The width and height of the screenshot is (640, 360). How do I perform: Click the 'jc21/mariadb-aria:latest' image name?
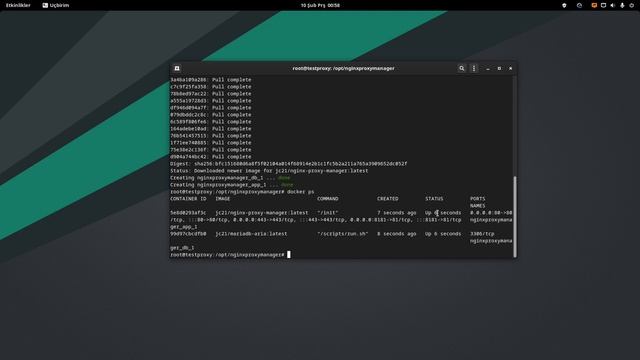(251, 234)
